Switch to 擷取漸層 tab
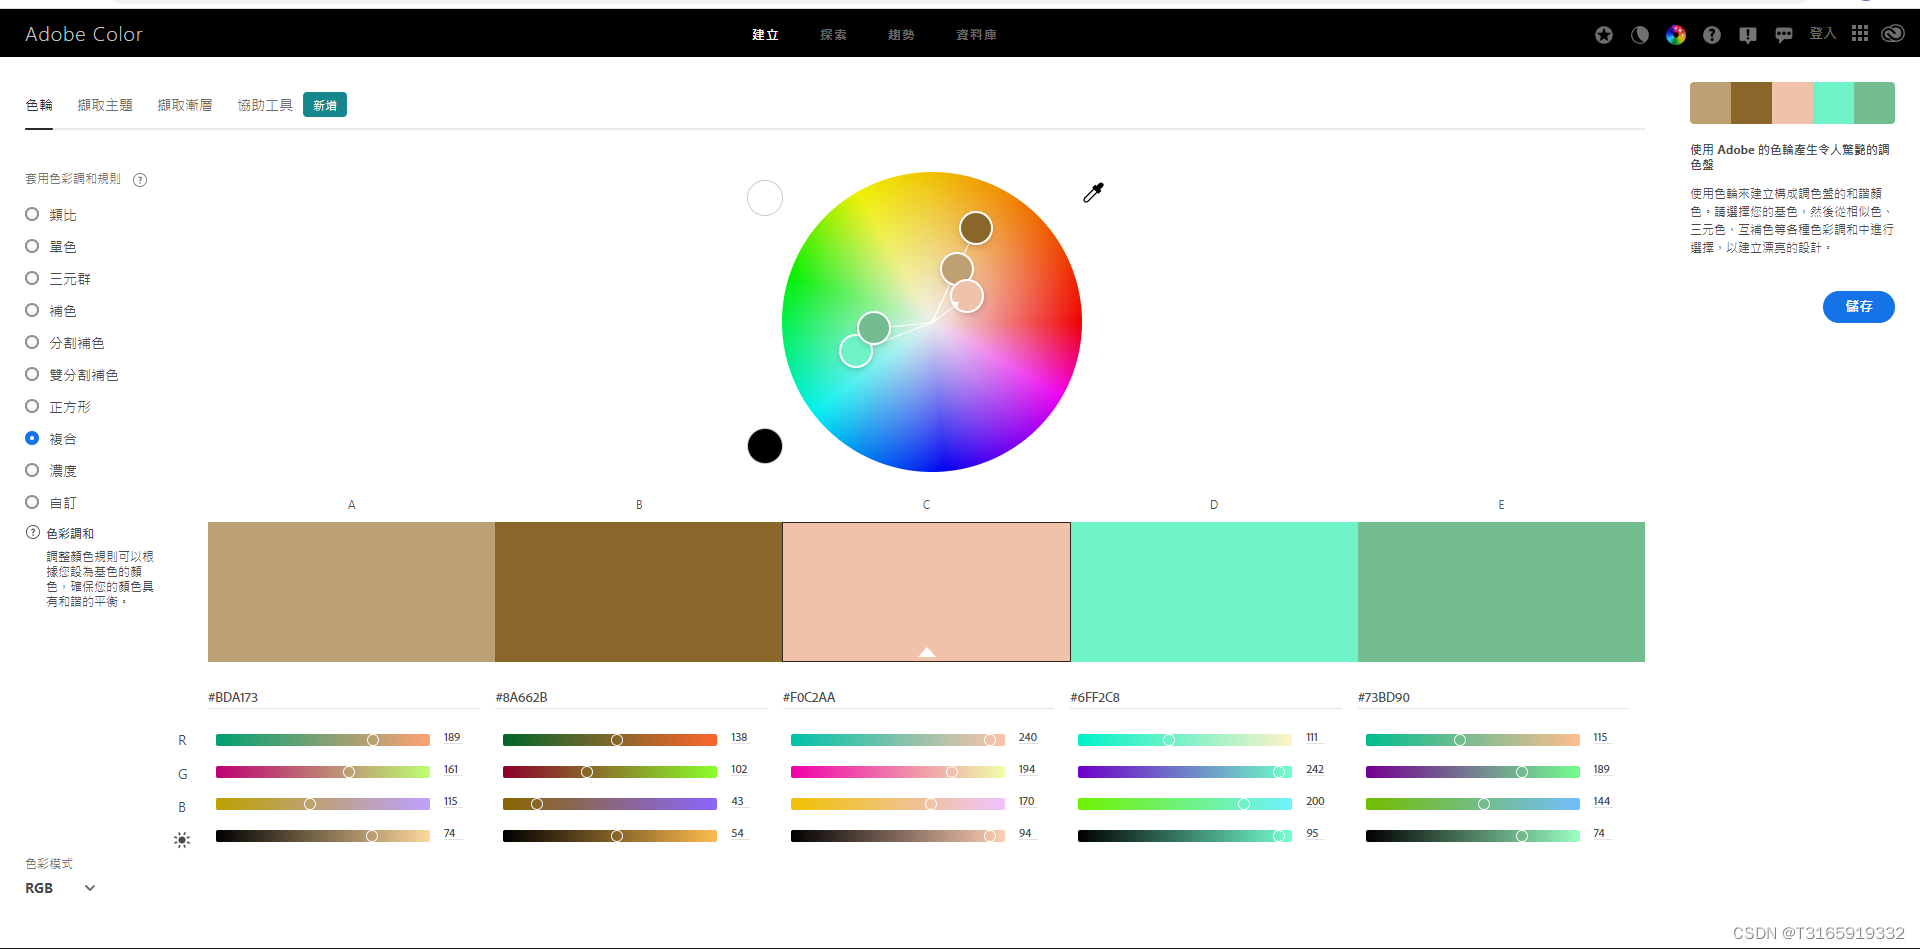The width and height of the screenshot is (1920, 949). 185,105
